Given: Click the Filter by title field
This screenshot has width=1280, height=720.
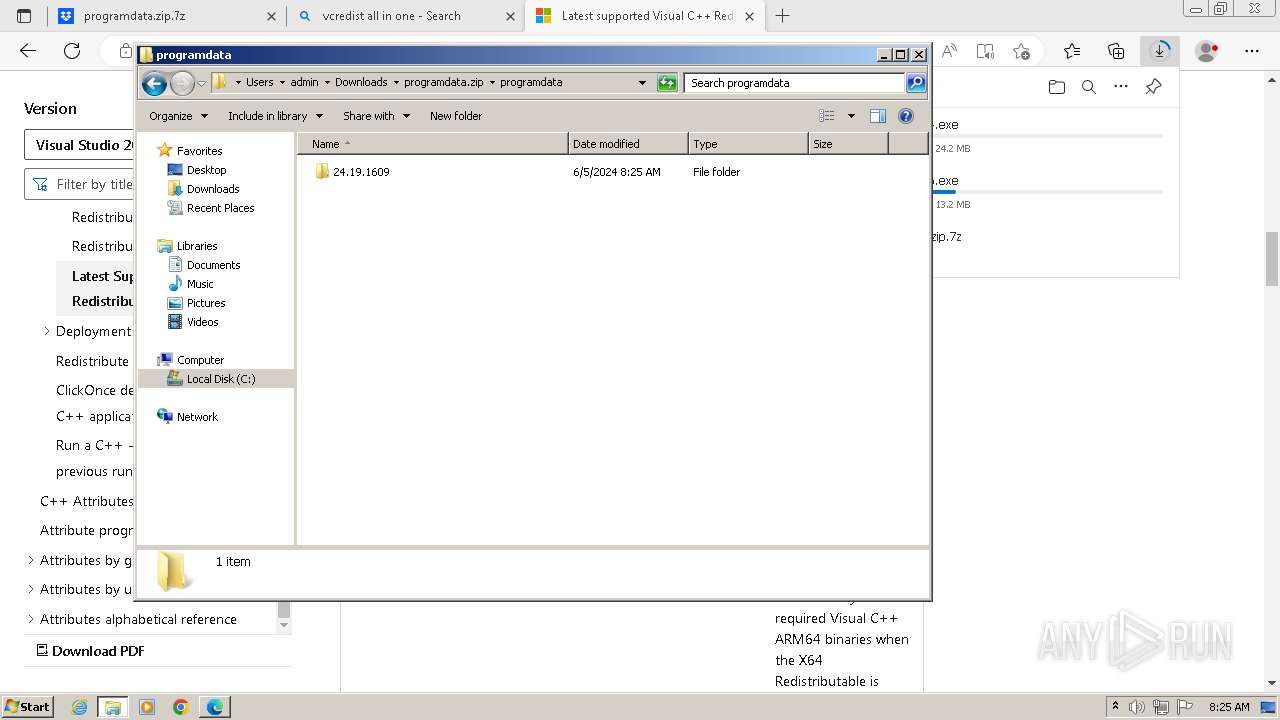Looking at the screenshot, I should click(x=80, y=184).
